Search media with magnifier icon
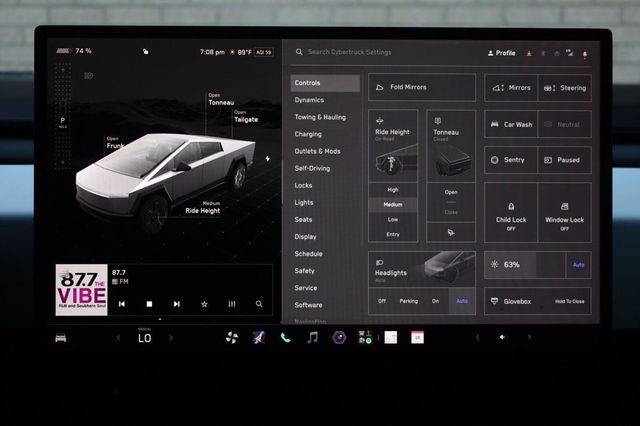 coord(259,304)
